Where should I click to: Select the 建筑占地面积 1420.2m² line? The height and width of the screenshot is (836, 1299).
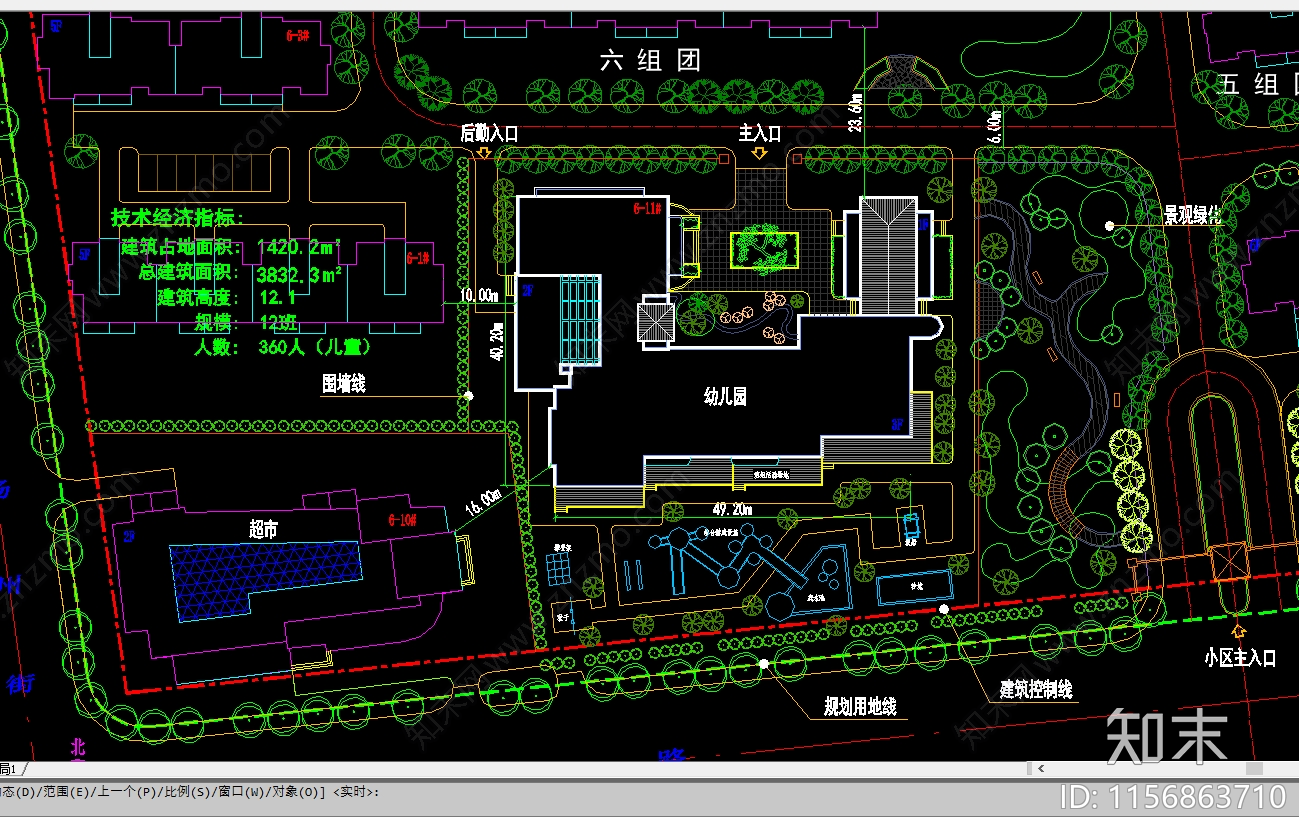(231, 246)
